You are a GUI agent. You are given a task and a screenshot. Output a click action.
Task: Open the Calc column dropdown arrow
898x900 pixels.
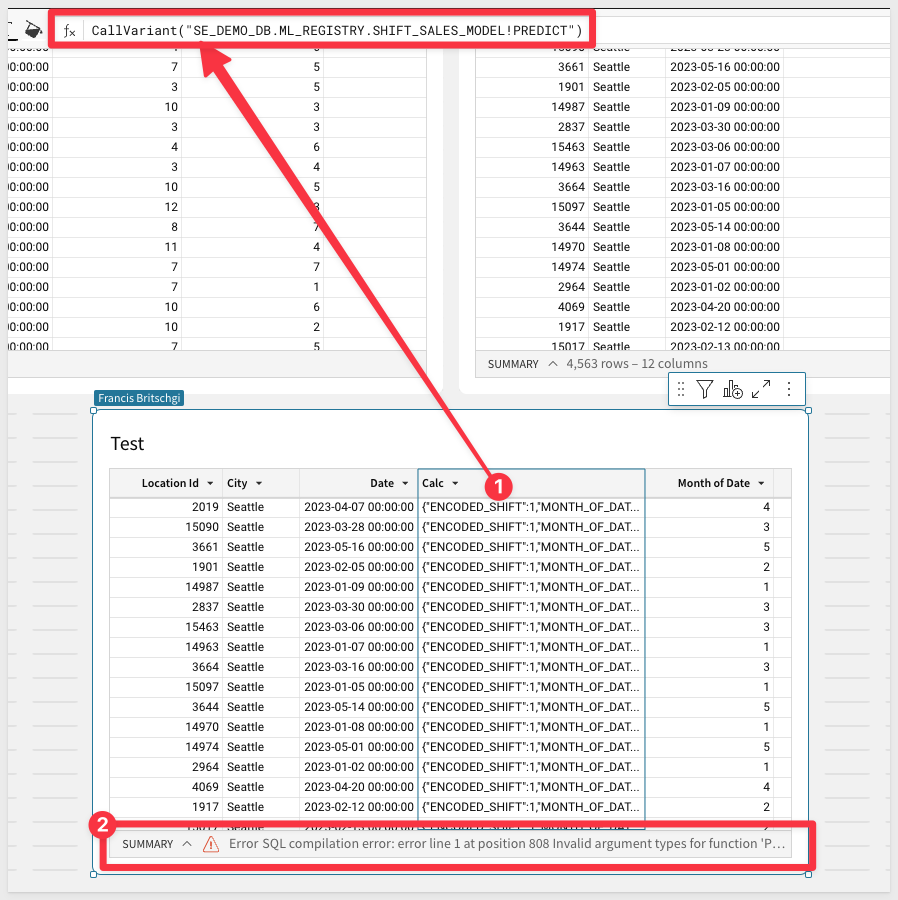(455, 483)
